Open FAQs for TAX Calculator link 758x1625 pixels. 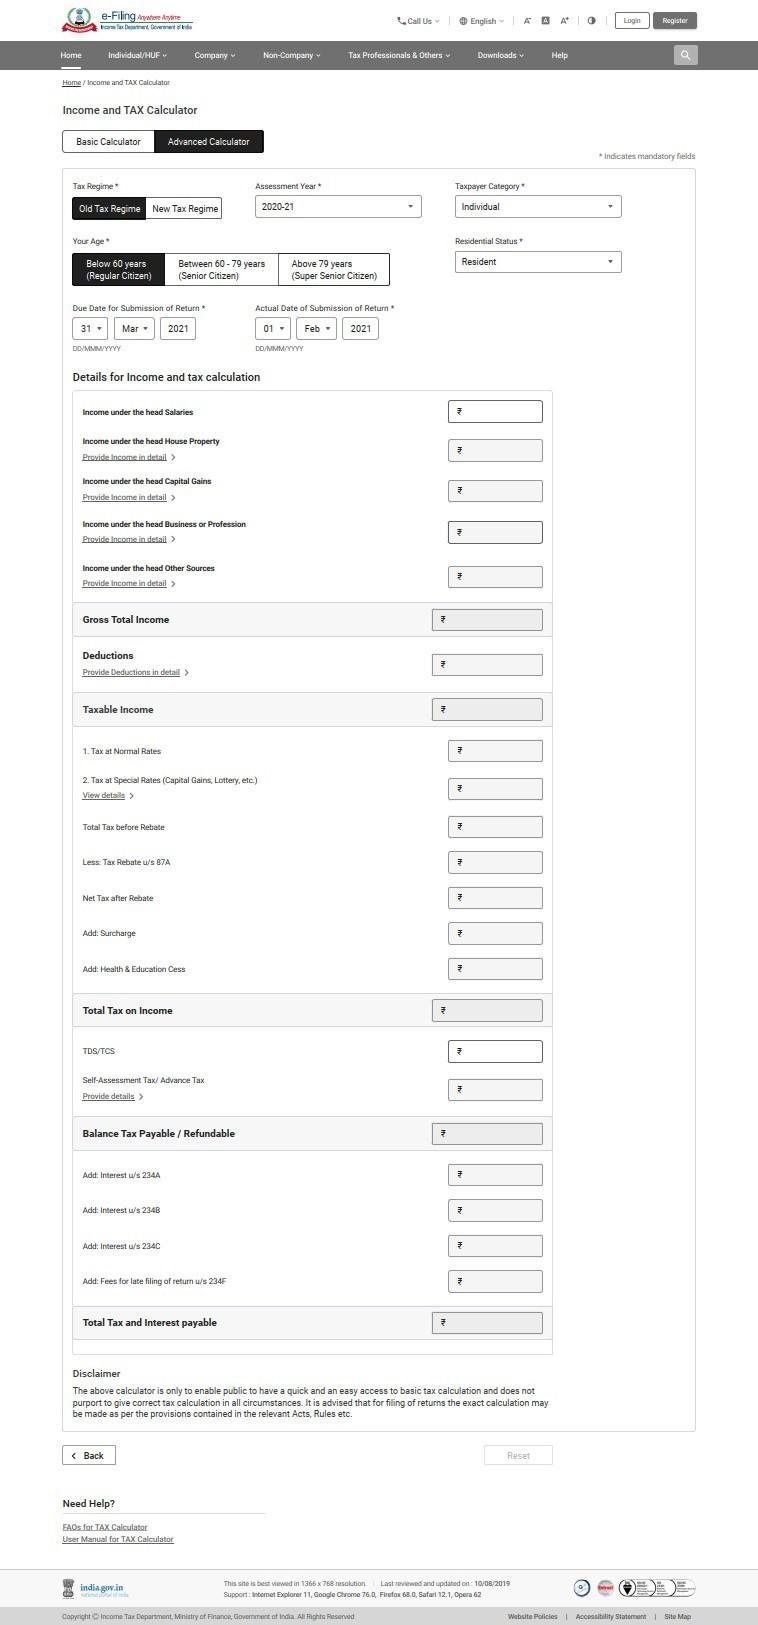pos(104,1527)
